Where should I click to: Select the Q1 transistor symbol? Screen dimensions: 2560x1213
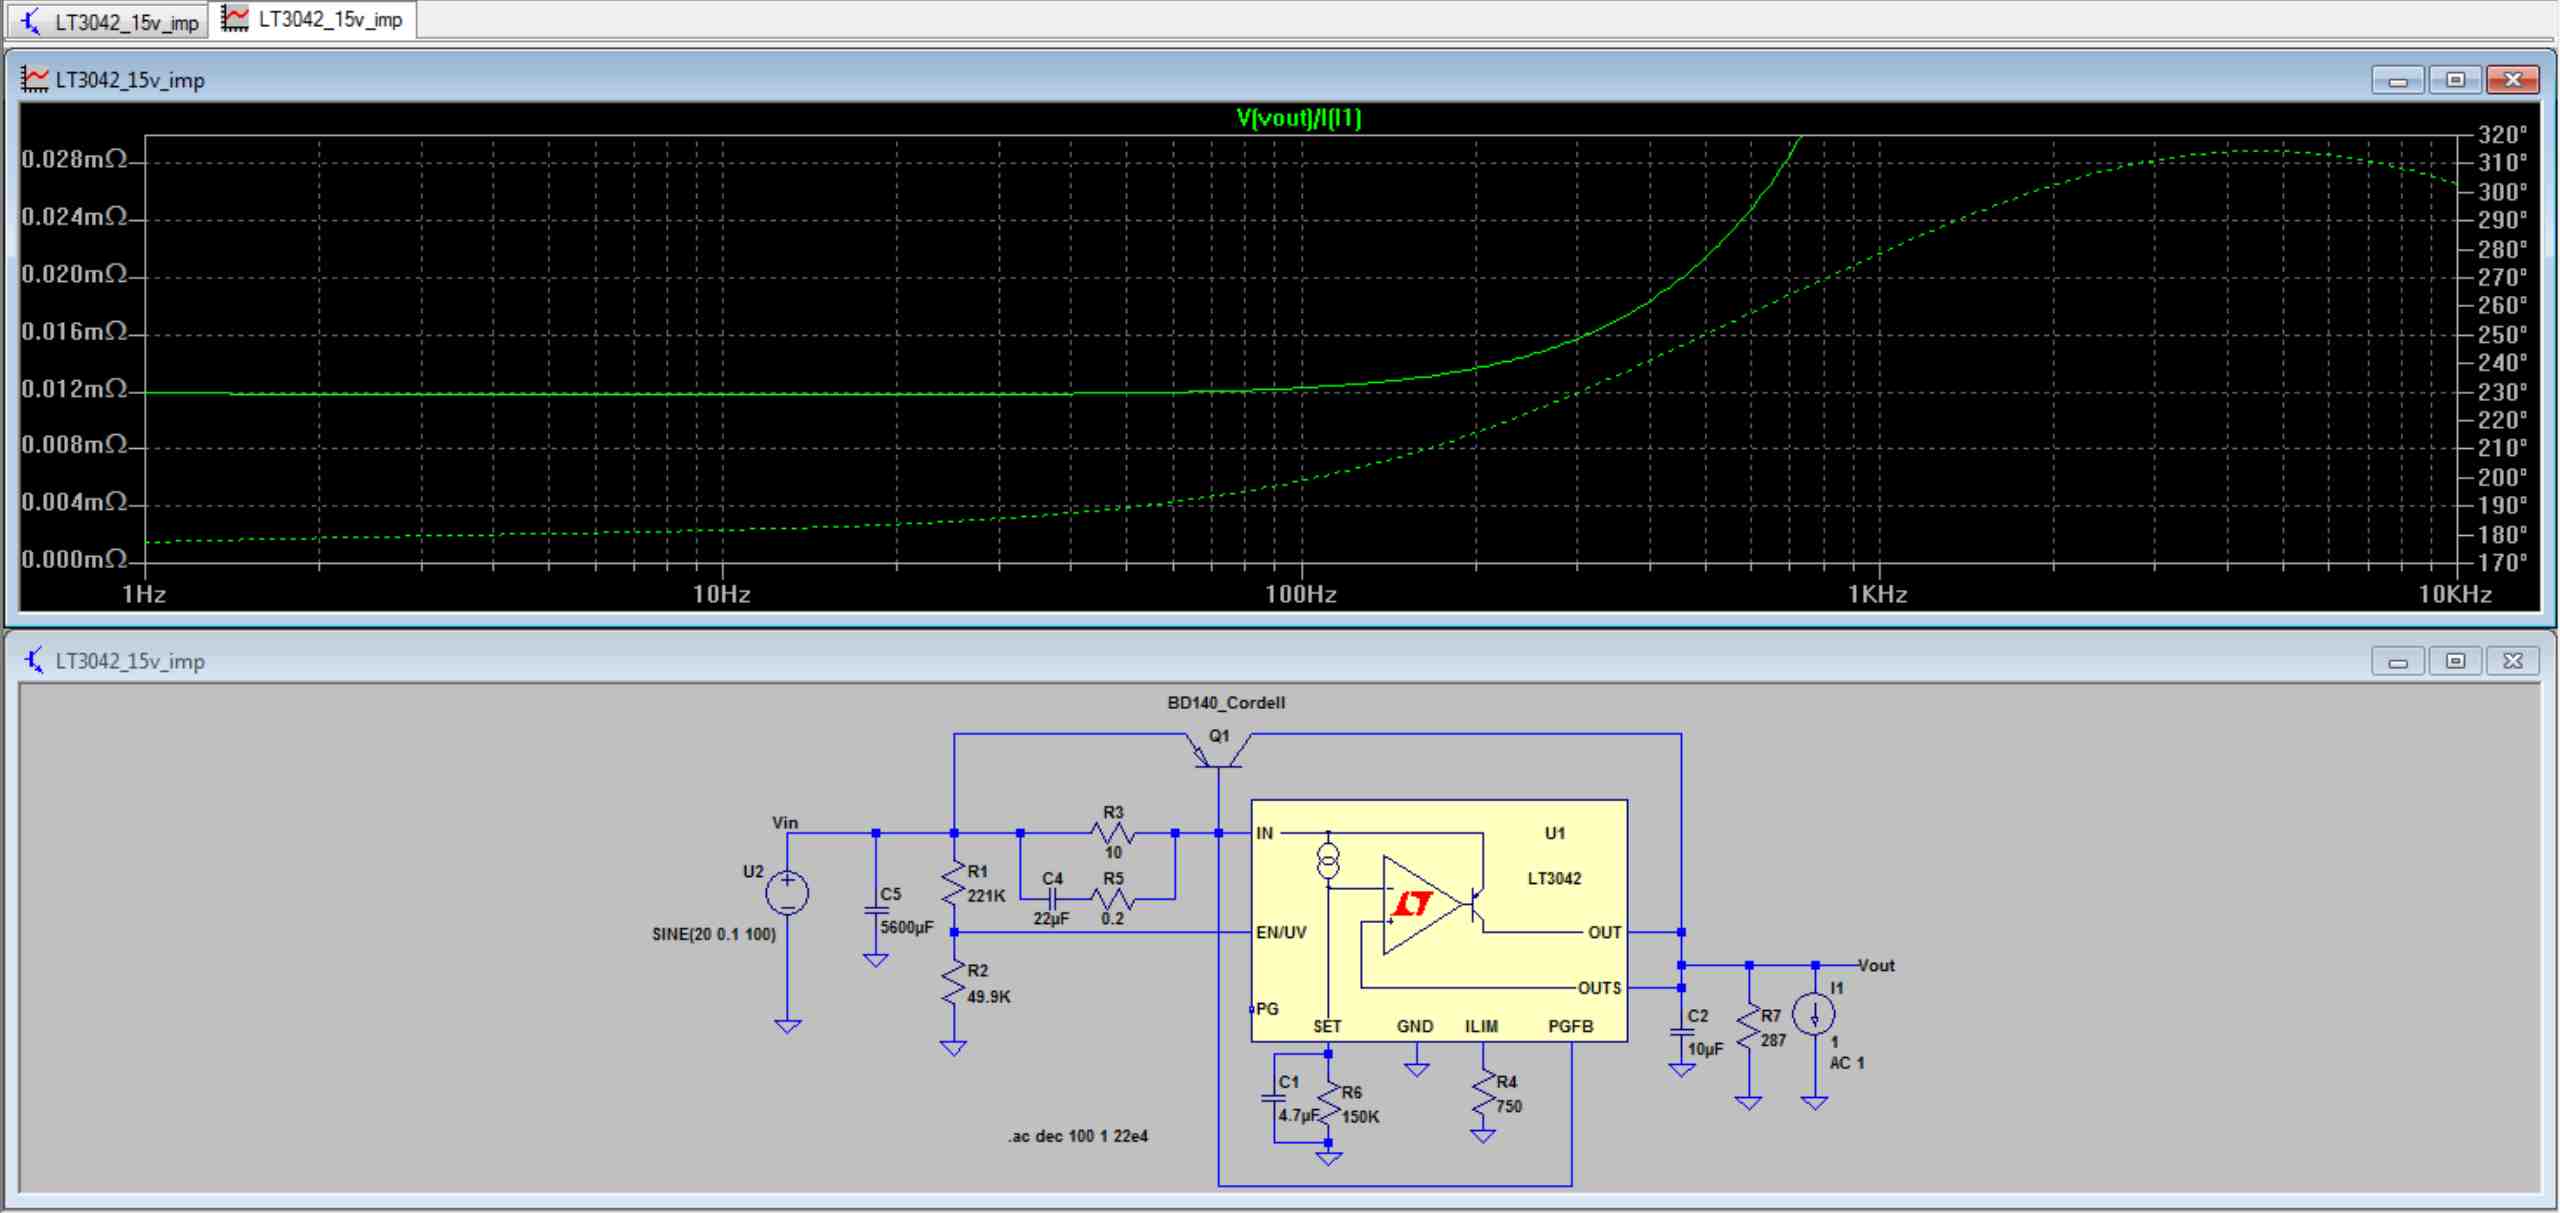pyautogui.click(x=1218, y=752)
